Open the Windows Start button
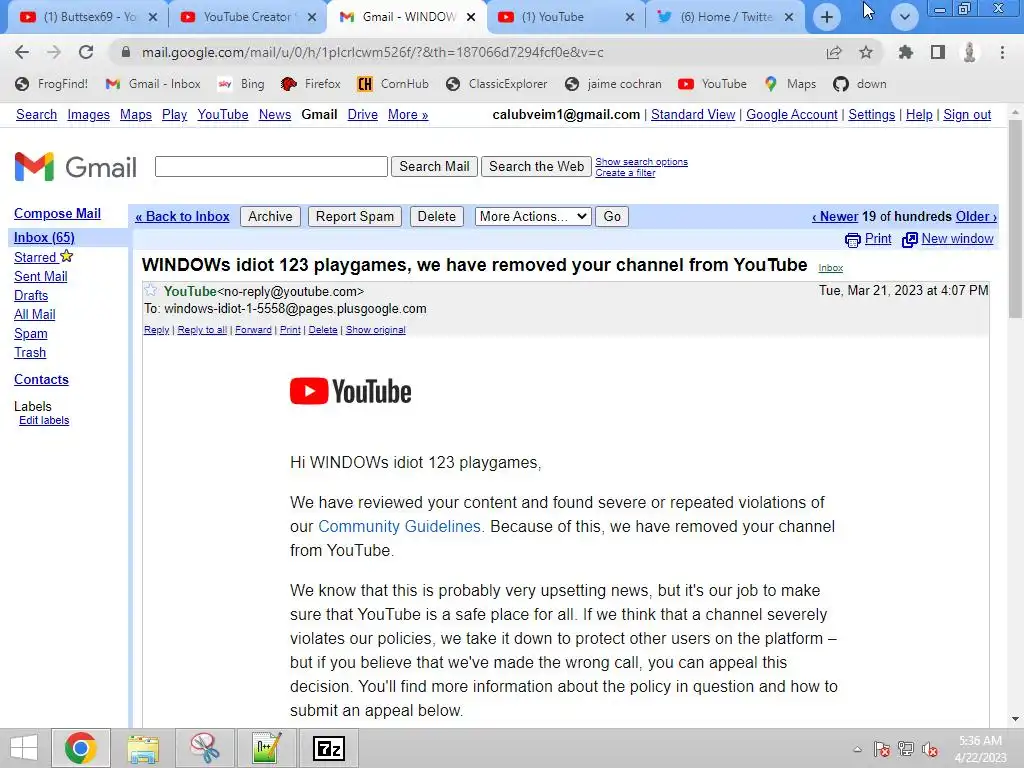The image size is (1024, 768). pyautogui.click(x=24, y=748)
